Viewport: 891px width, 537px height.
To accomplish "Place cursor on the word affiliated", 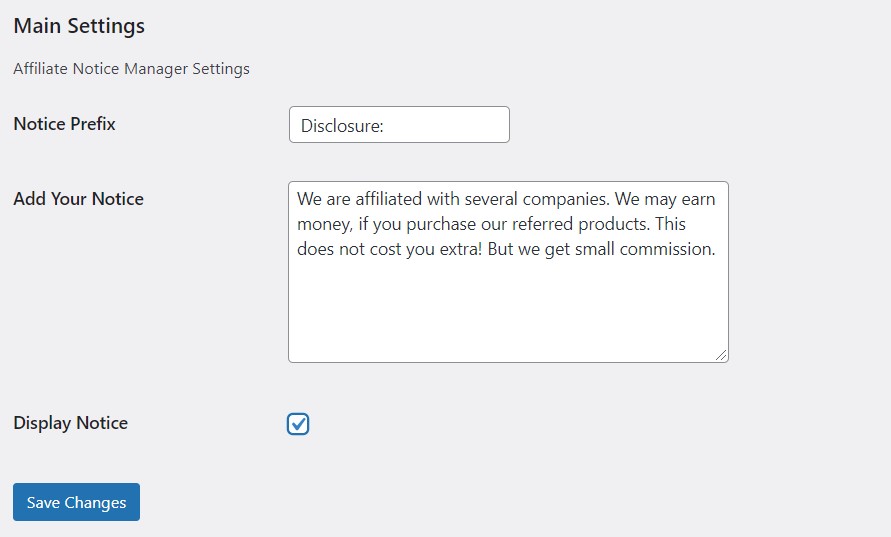I will pyautogui.click(x=389, y=199).
